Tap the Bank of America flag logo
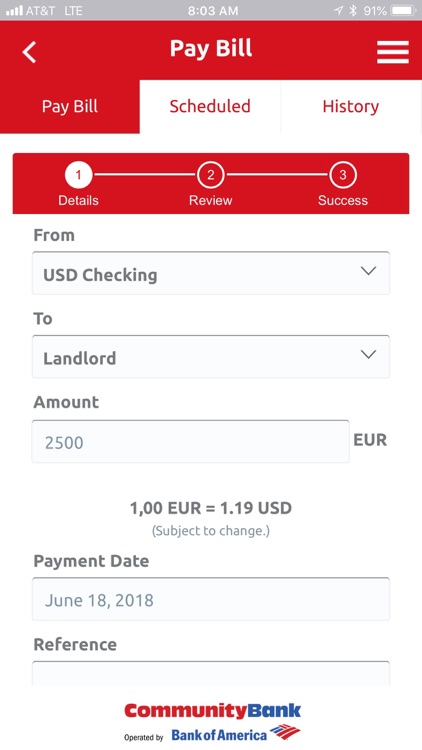422x750 pixels. point(285,731)
